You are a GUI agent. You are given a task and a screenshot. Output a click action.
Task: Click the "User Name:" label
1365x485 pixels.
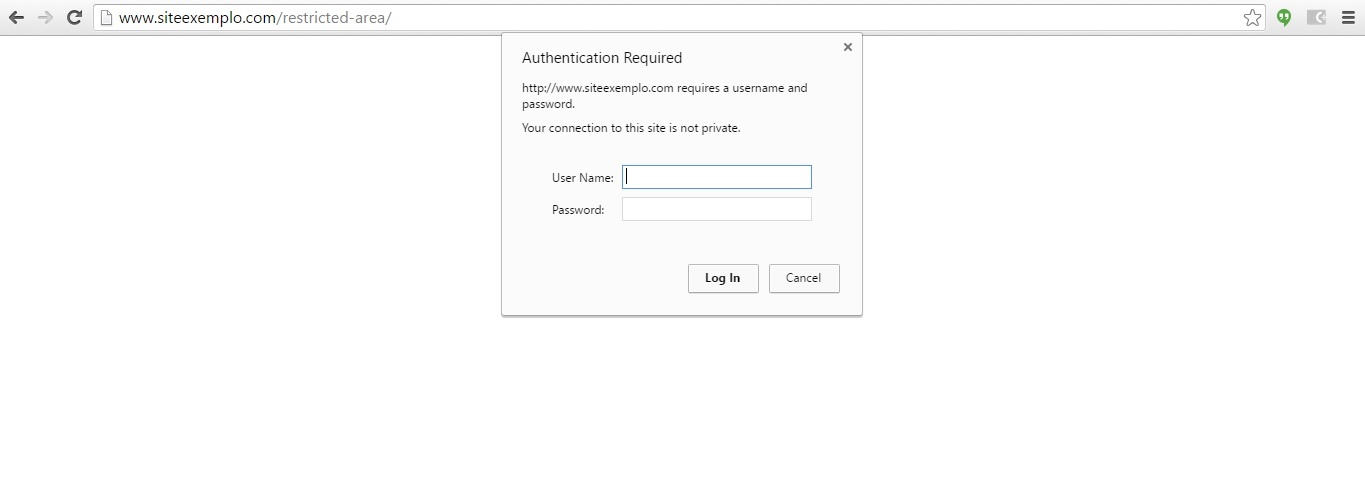tap(582, 178)
